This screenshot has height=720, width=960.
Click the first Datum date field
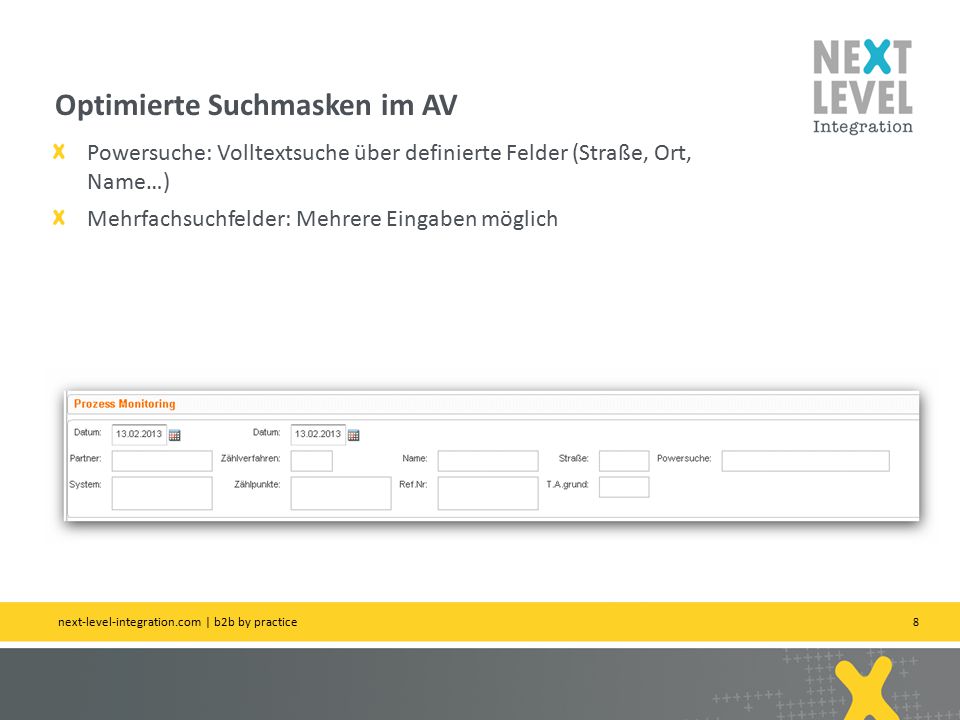click(x=139, y=434)
